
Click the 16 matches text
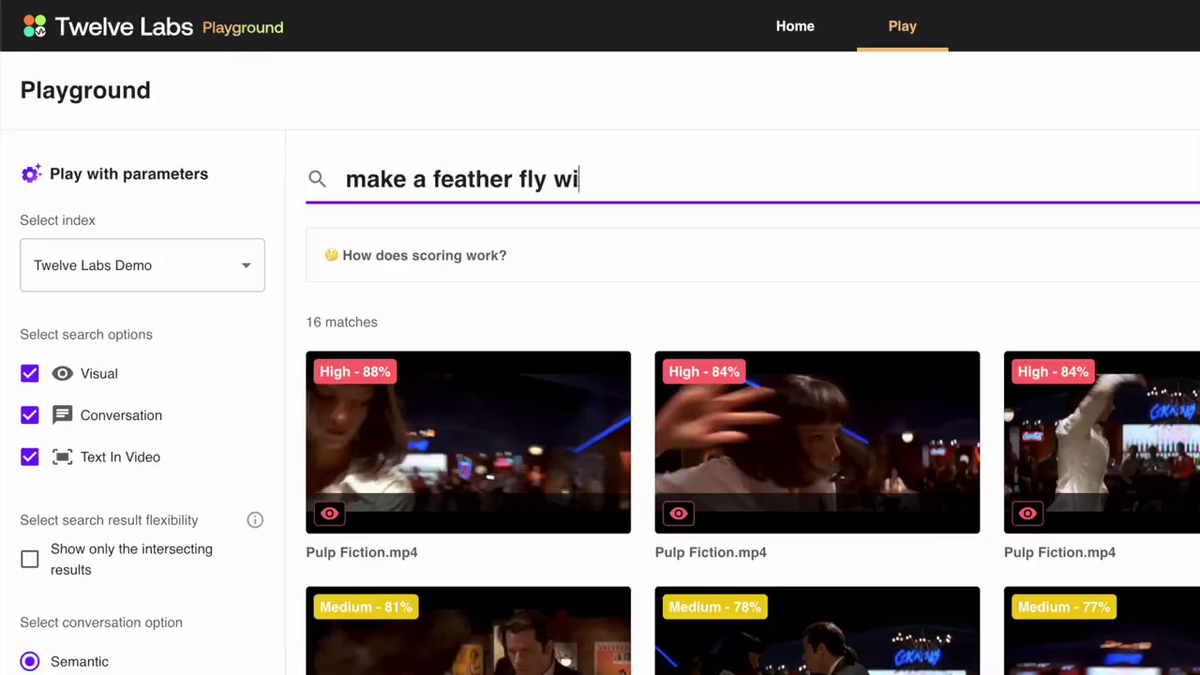[x=342, y=322]
